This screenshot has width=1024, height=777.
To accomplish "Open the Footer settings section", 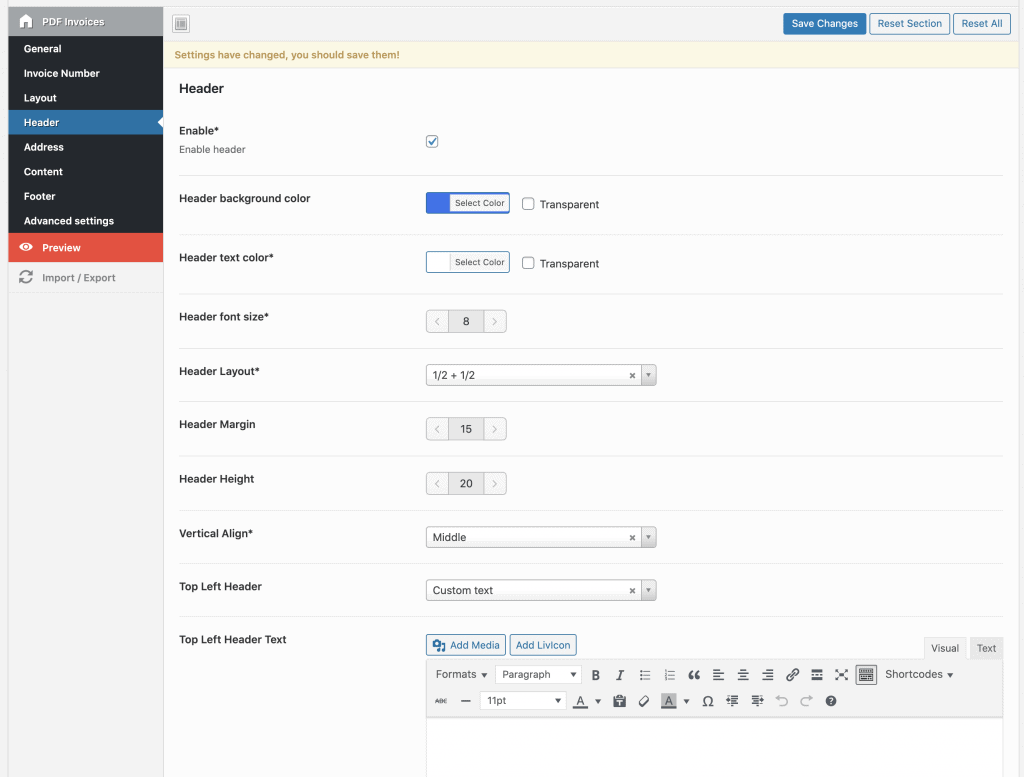I will click(40, 196).
